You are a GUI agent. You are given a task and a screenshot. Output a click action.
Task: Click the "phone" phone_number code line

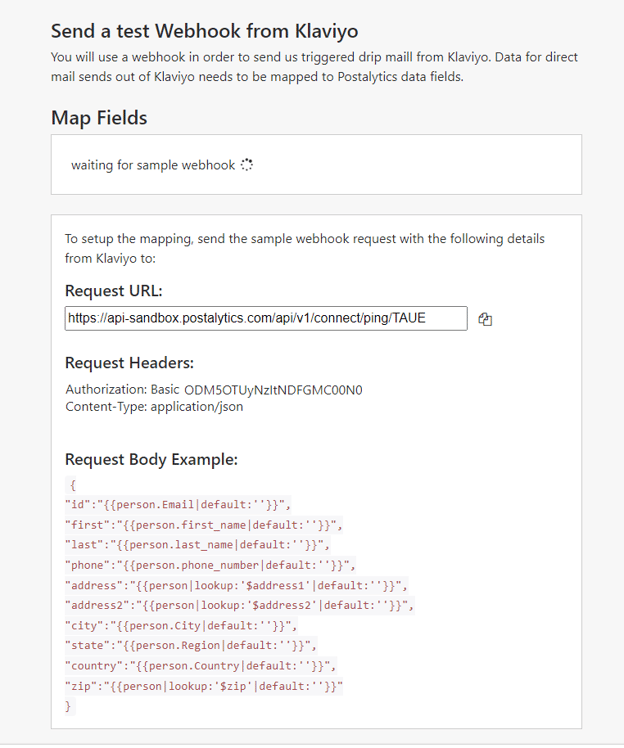tap(210, 565)
